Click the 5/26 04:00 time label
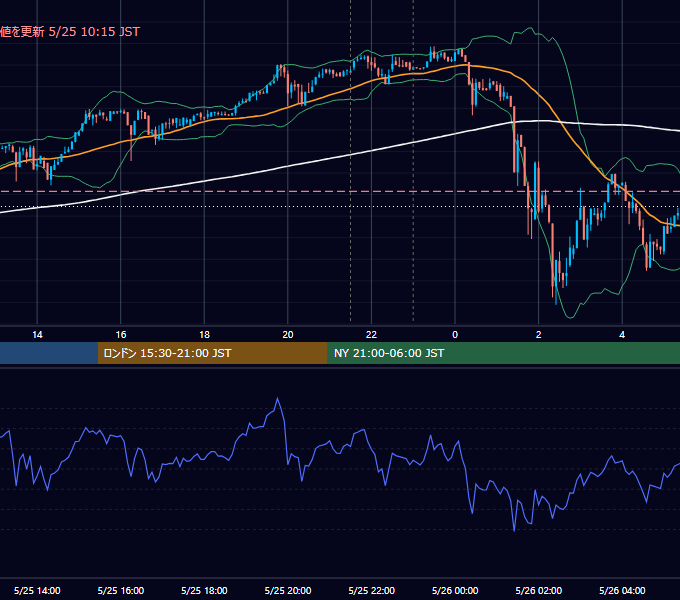This screenshot has height=600, width=680. (x=622, y=590)
